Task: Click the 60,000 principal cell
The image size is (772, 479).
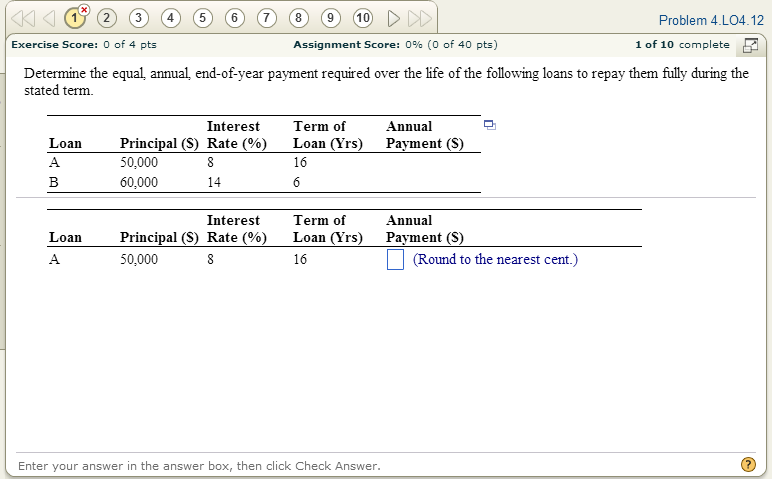Action: click(x=139, y=183)
